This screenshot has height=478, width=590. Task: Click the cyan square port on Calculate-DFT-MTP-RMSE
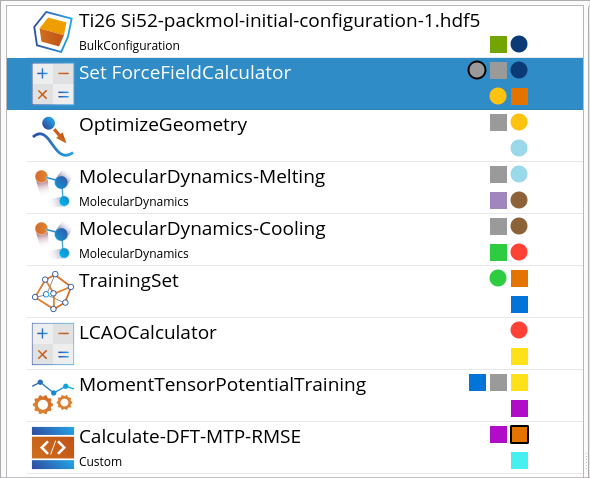pos(519,460)
